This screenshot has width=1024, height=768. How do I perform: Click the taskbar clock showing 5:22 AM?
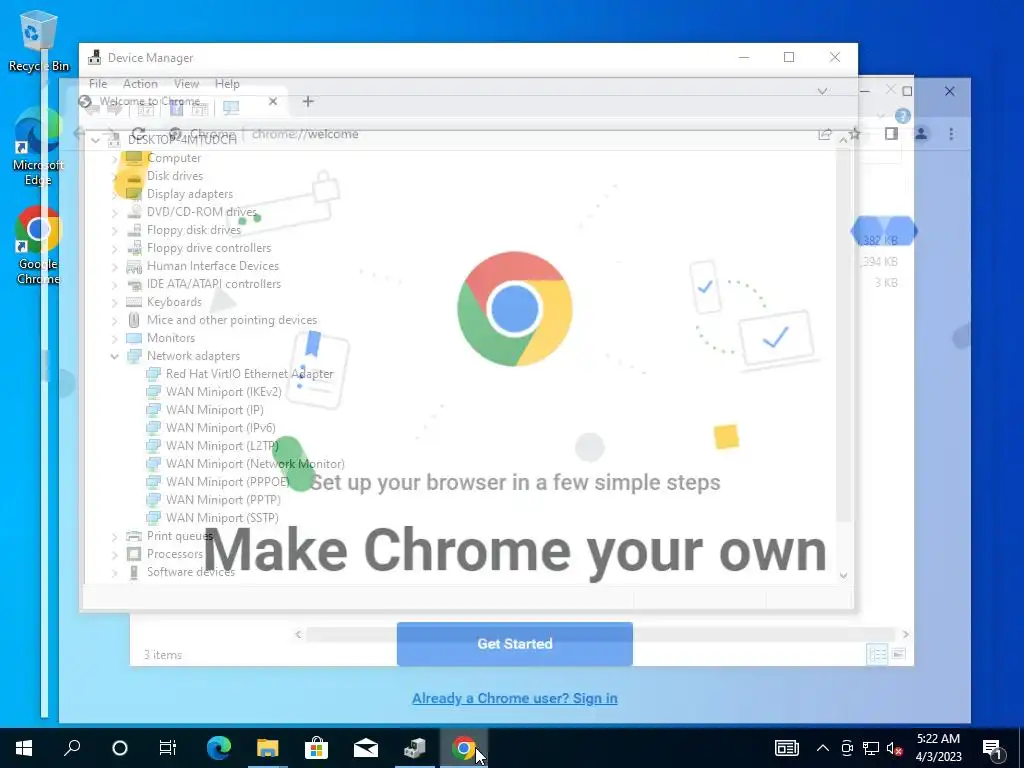tap(938, 748)
